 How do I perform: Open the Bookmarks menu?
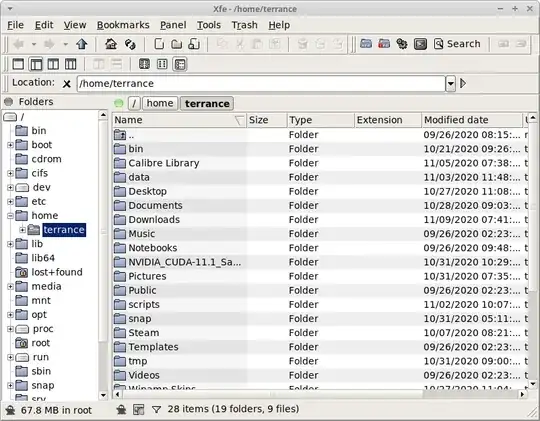coord(123,25)
